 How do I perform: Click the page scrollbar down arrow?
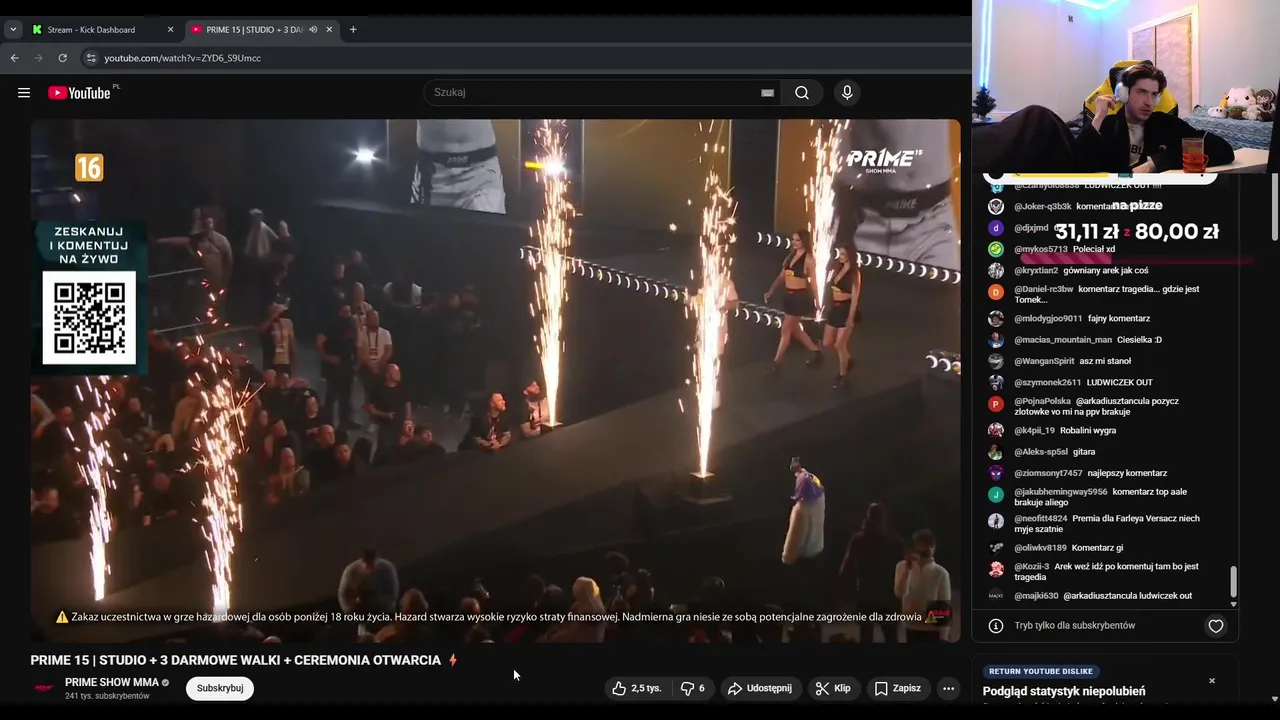(x=1274, y=698)
